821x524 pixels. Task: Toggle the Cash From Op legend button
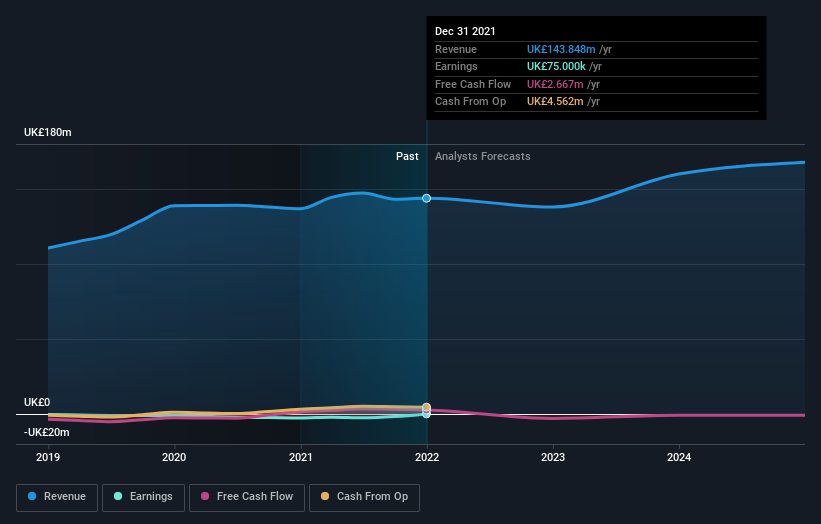(x=364, y=497)
